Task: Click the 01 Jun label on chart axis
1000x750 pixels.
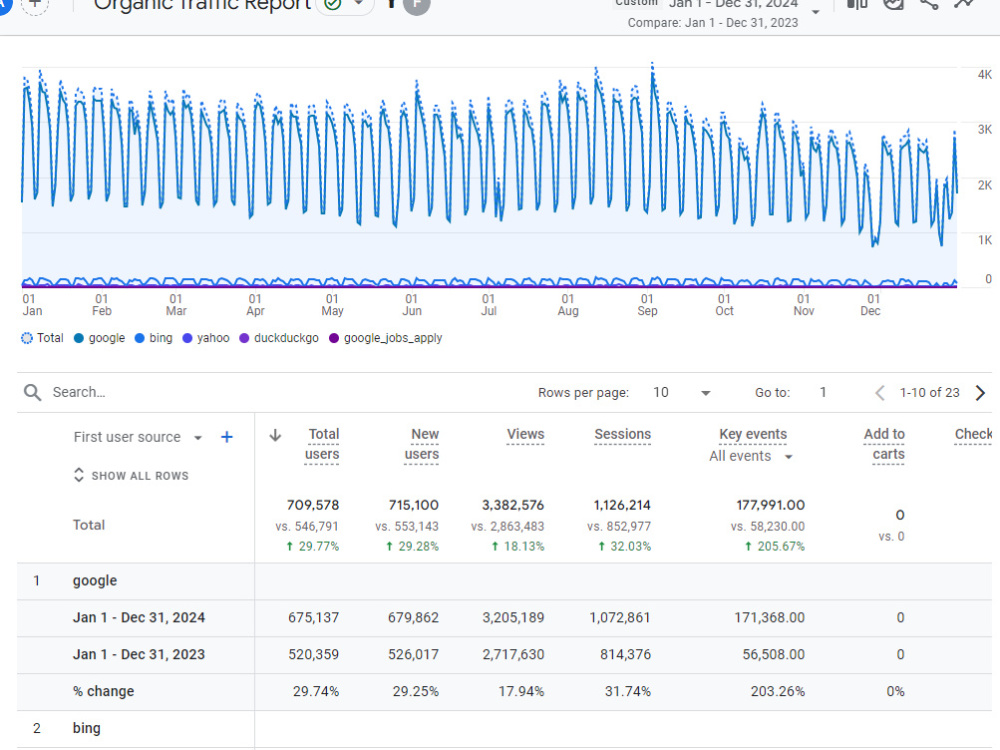Action: pos(411,305)
